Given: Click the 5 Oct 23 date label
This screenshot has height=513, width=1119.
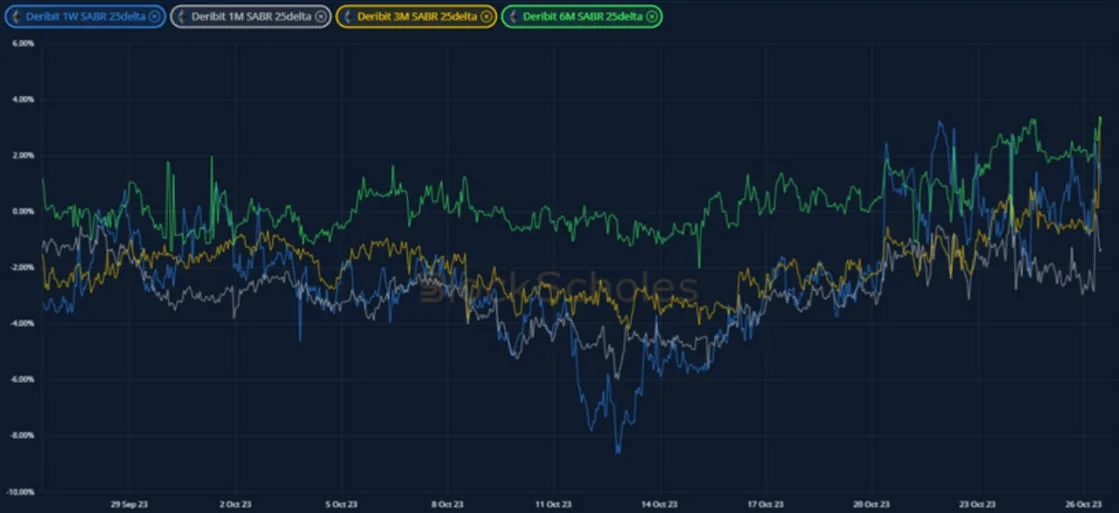Looking at the screenshot, I should coord(342,504).
